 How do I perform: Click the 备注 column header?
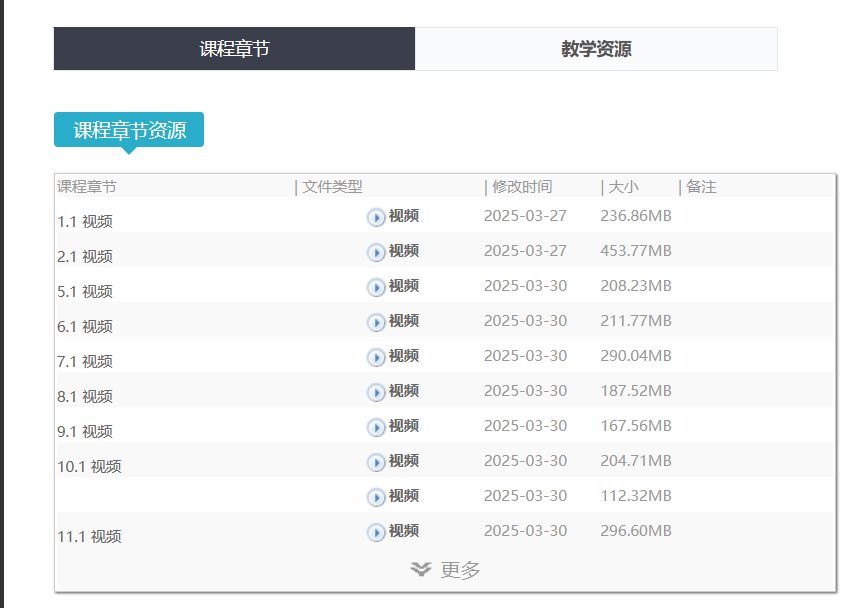(x=701, y=187)
